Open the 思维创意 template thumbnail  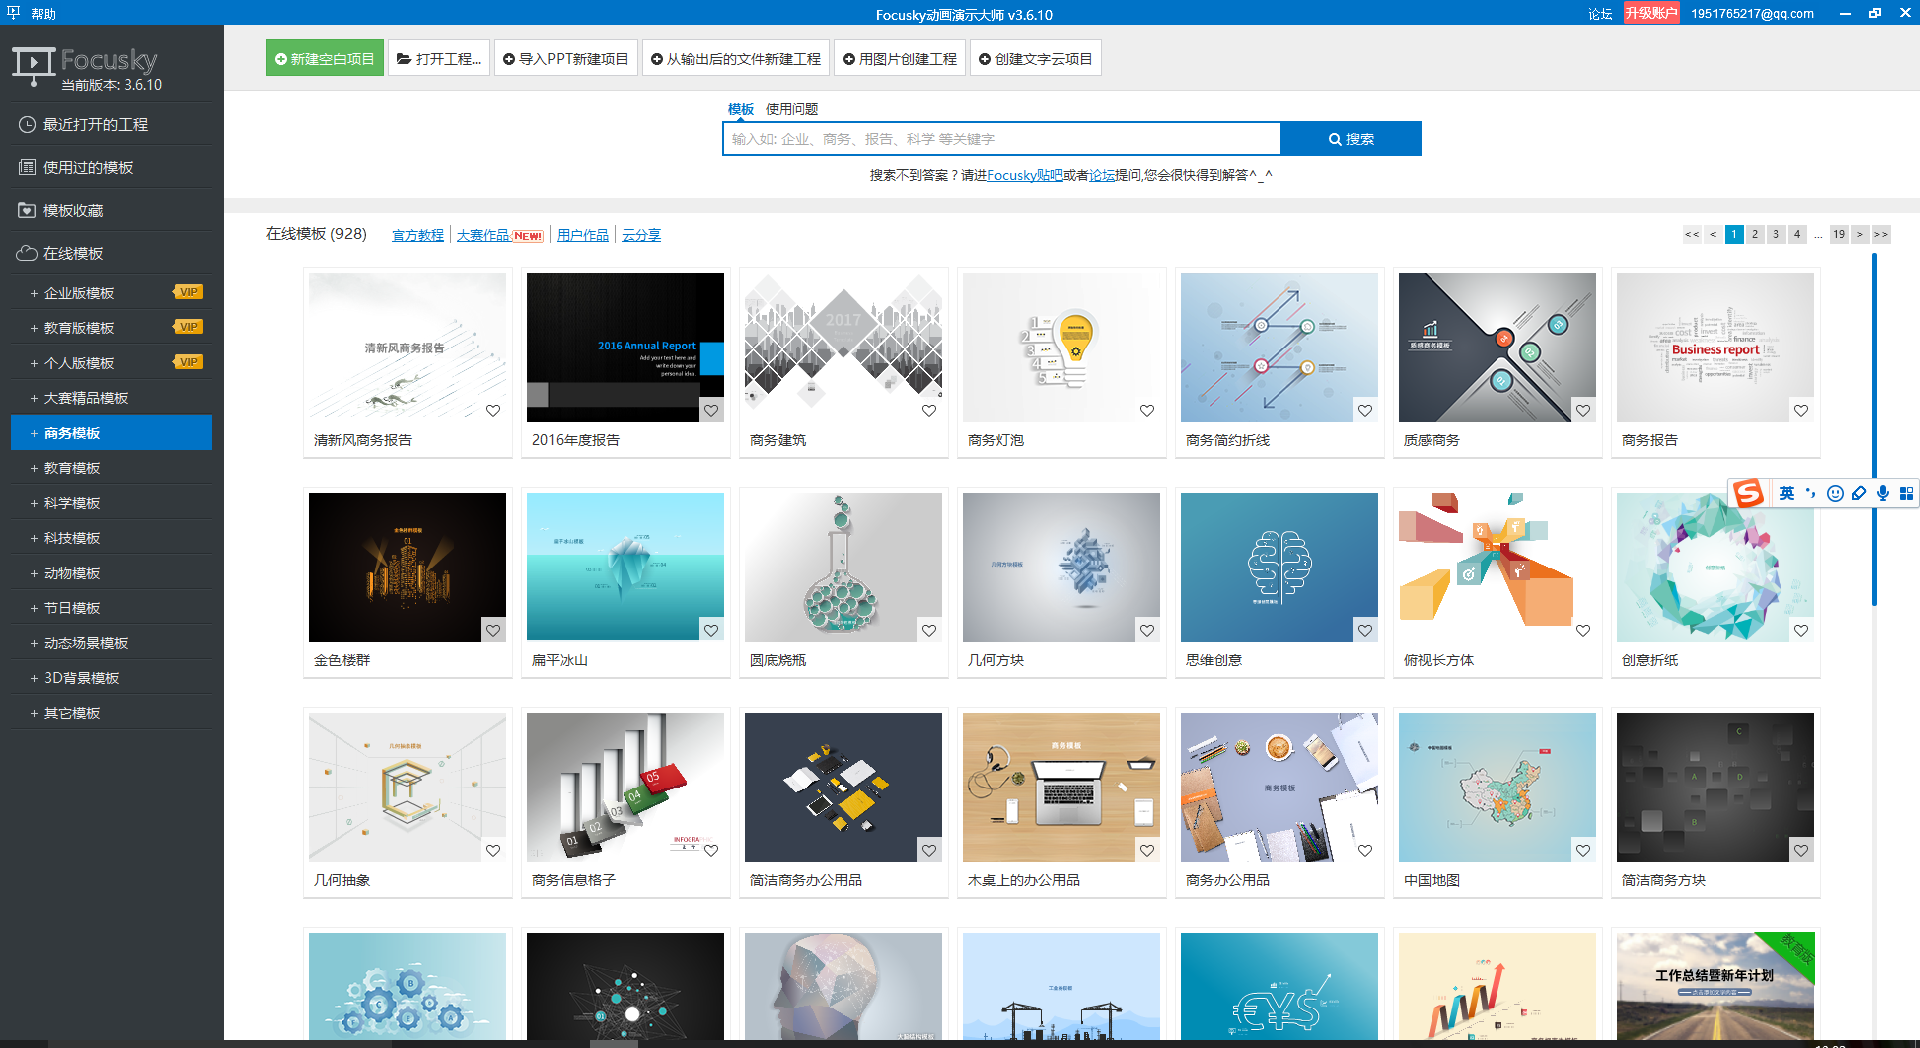pos(1279,567)
